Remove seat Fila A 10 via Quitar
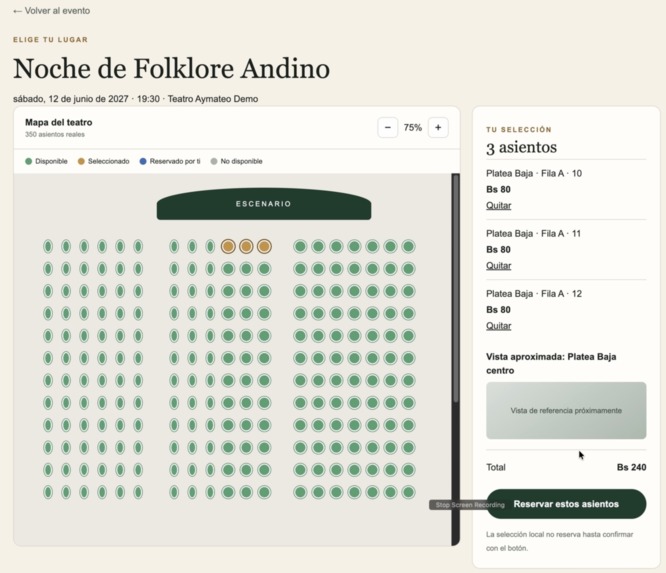666x573 pixels. coord(499,206)
